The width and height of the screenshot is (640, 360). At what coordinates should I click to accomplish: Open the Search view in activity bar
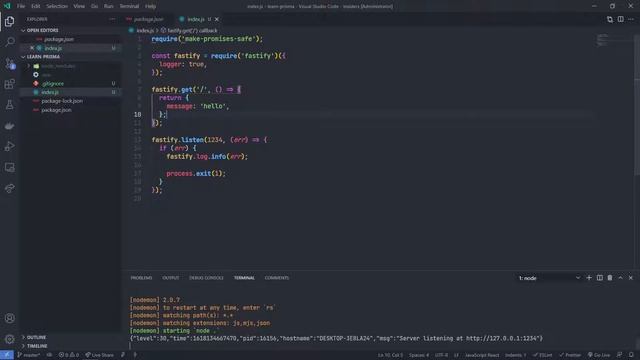tap(10, 42)
